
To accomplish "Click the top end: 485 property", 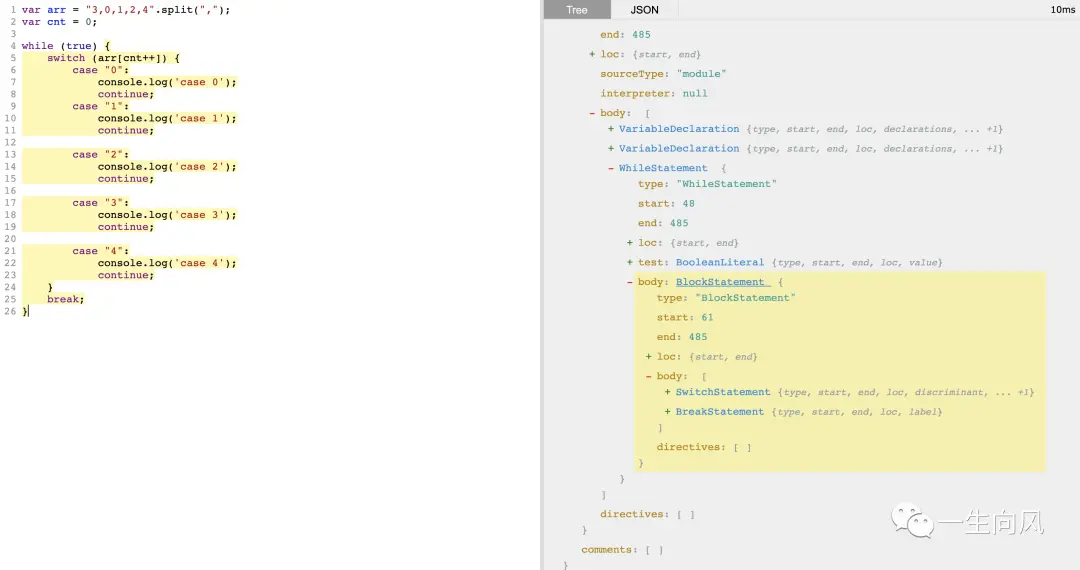I will coord(625,34).
